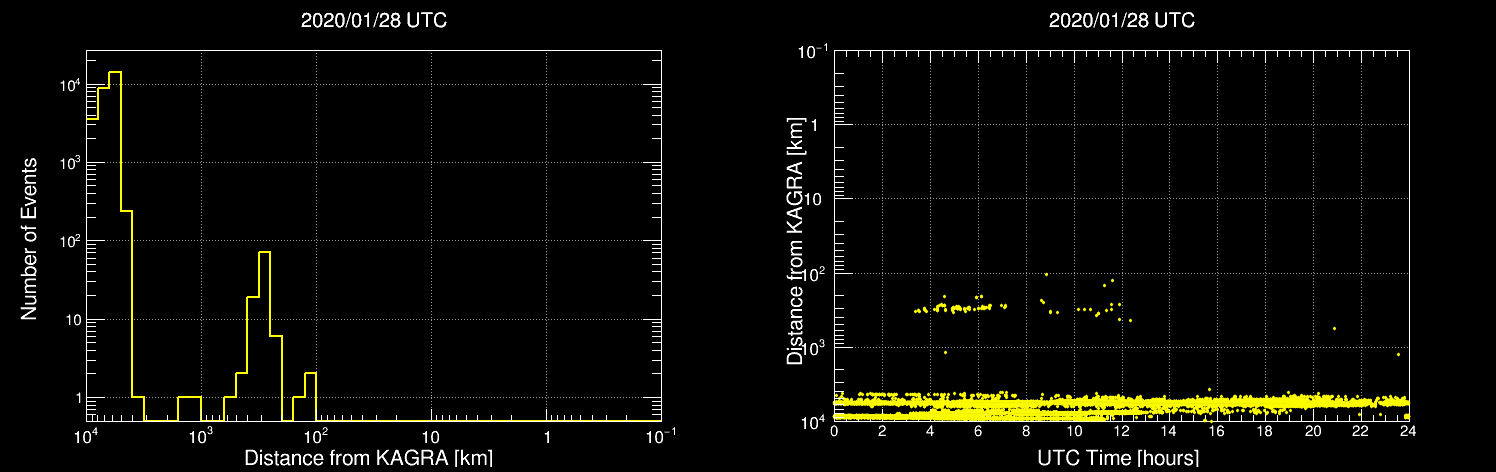Click histogram y-axis tick label 10
The image size is (1496, 472).
72,320
